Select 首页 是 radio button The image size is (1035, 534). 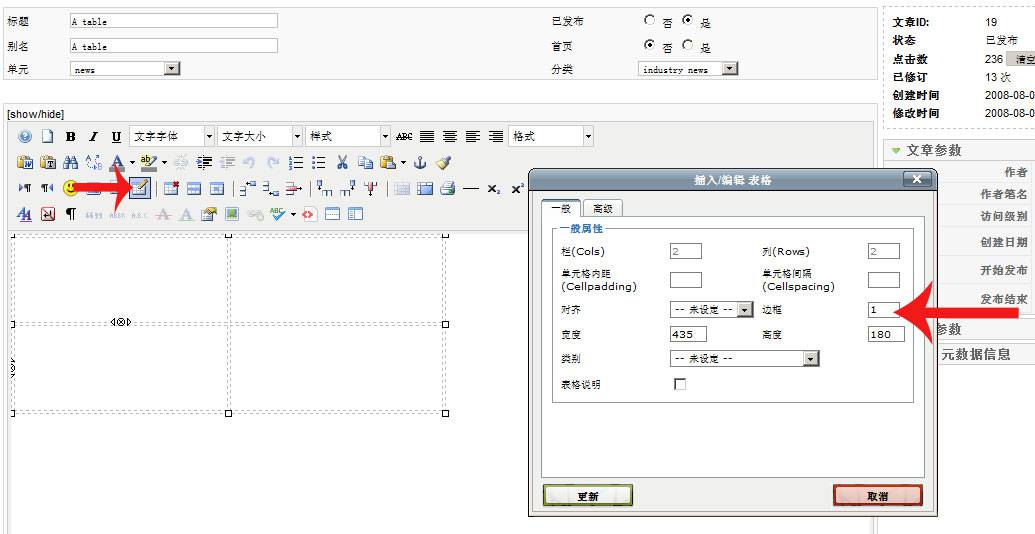point(688,46)
